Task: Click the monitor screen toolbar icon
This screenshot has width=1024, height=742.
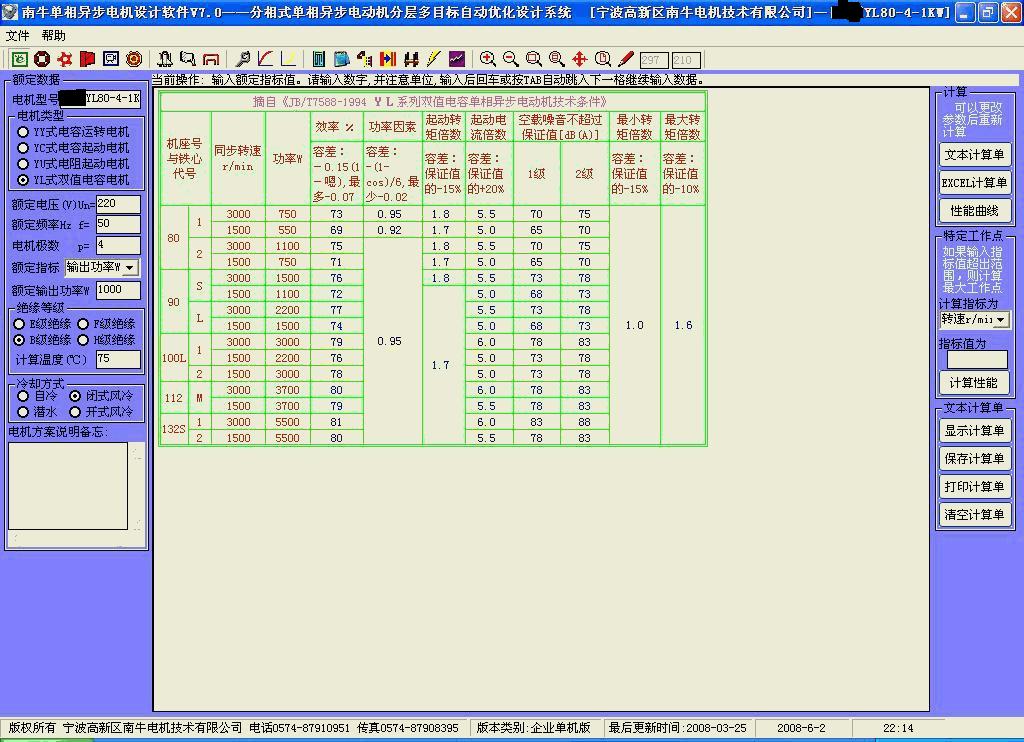Action: tap(111, 59)
